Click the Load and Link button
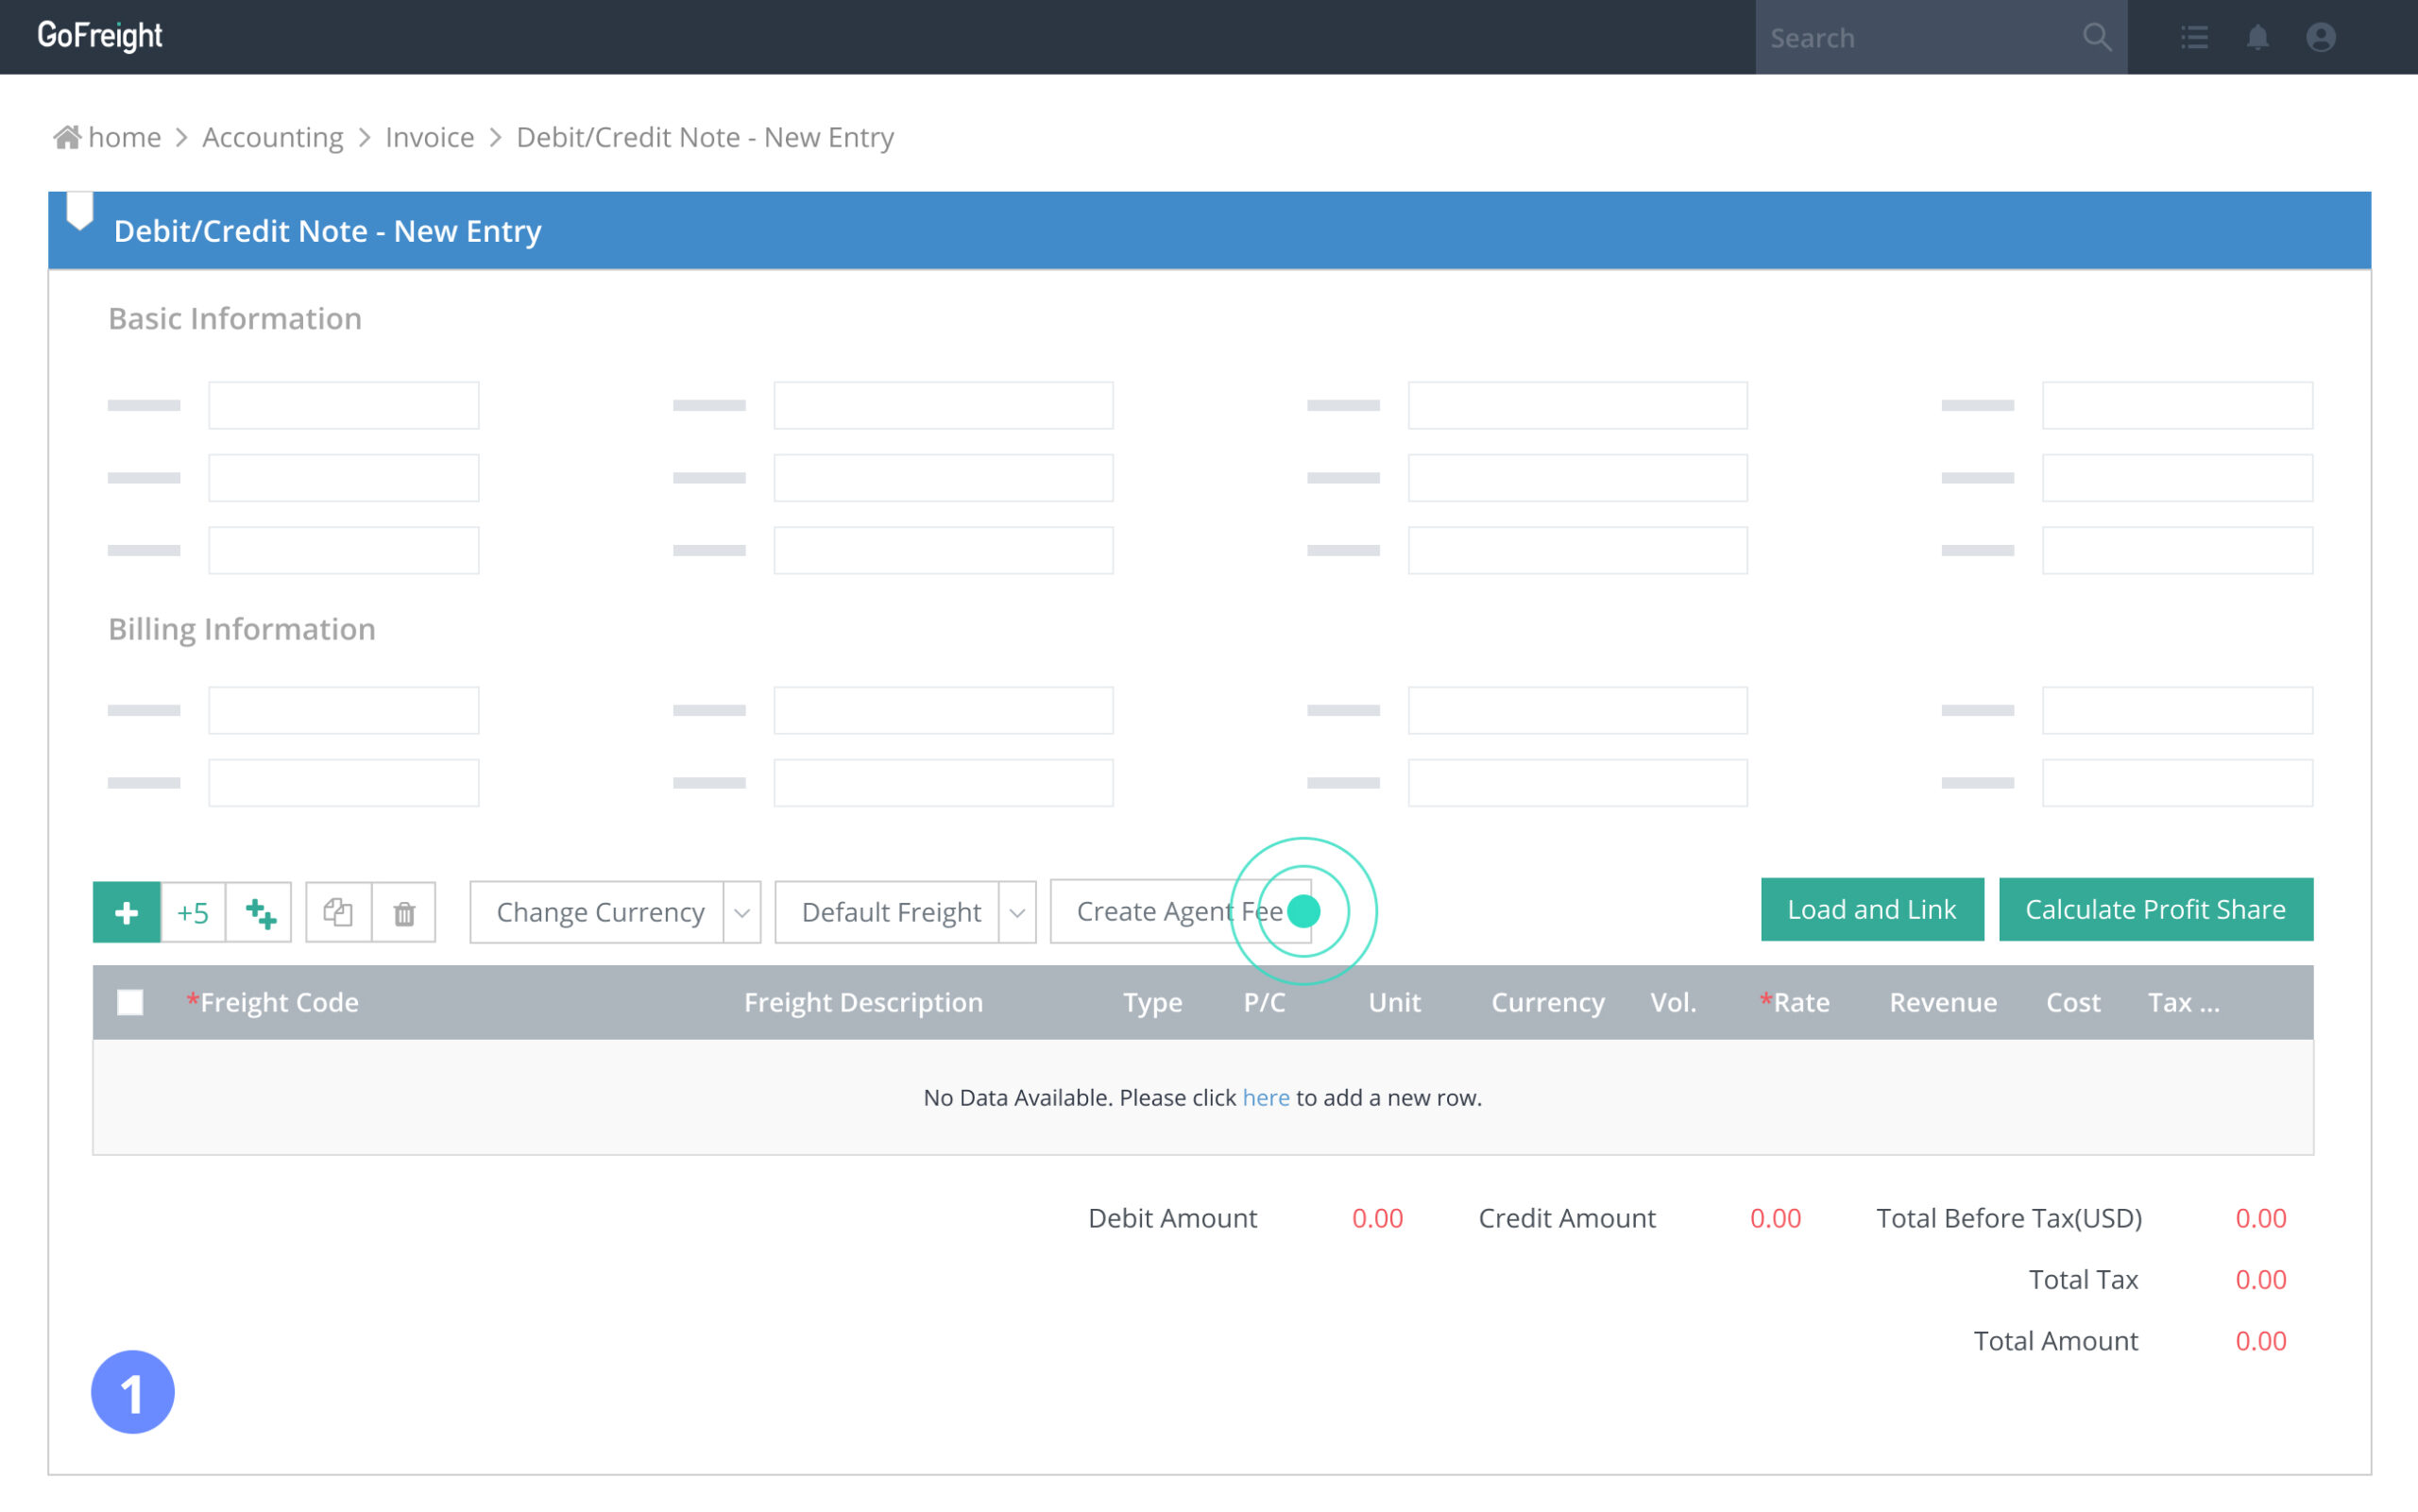This screenshot has width=2418, height=1512. 1871,909
